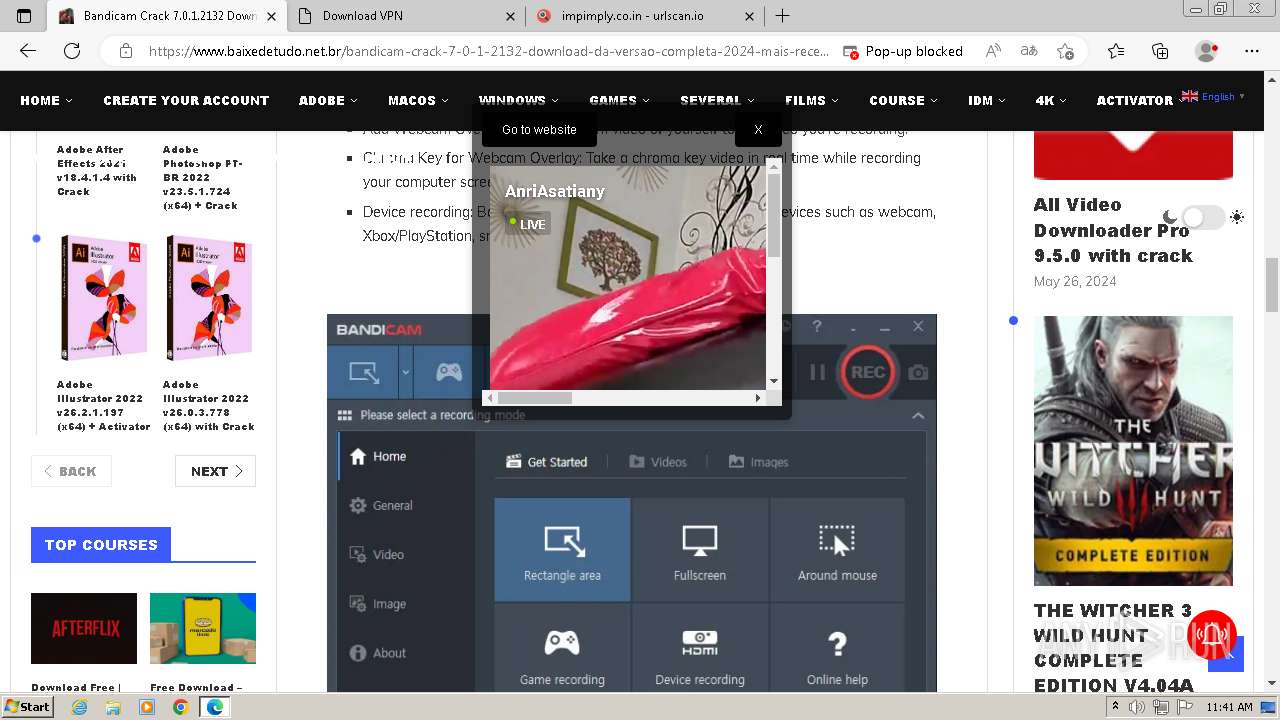Open the browser Settings and more menu
This screenshot has width=1280, height=720.
click(1252, 51)
